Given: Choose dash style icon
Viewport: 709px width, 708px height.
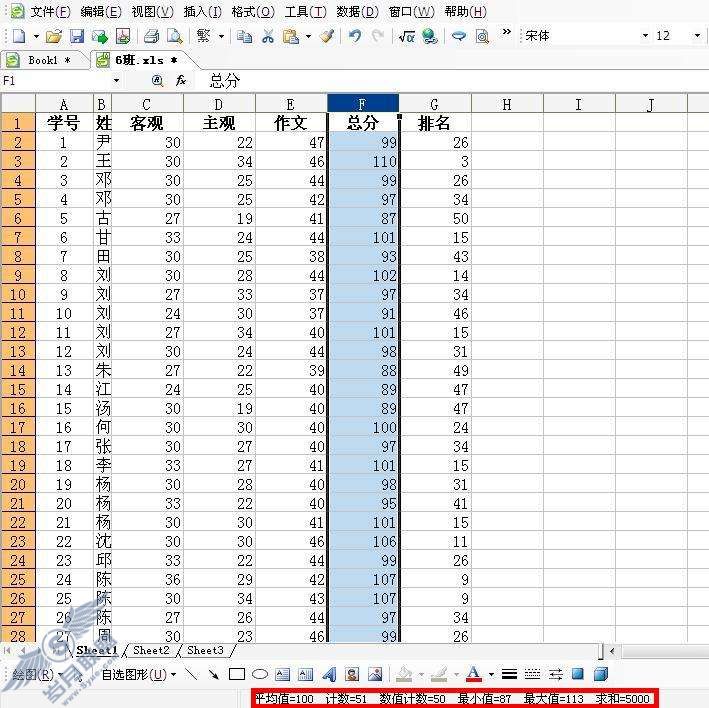Looking at the screenshot, I should coord(532,675).
